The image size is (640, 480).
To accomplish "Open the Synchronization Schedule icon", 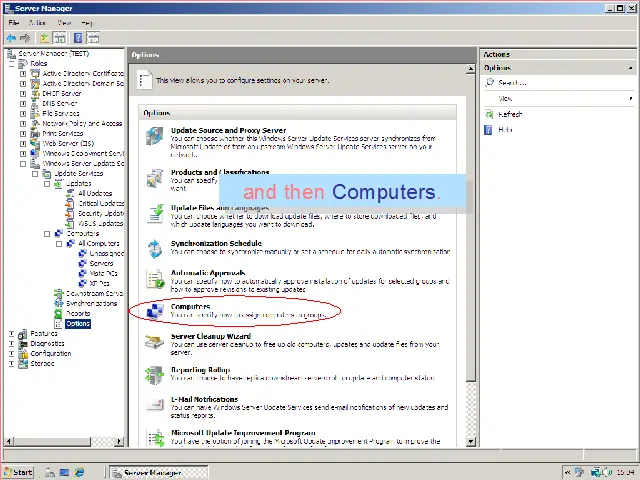I will pyautogui.click(x=155, y=249).
